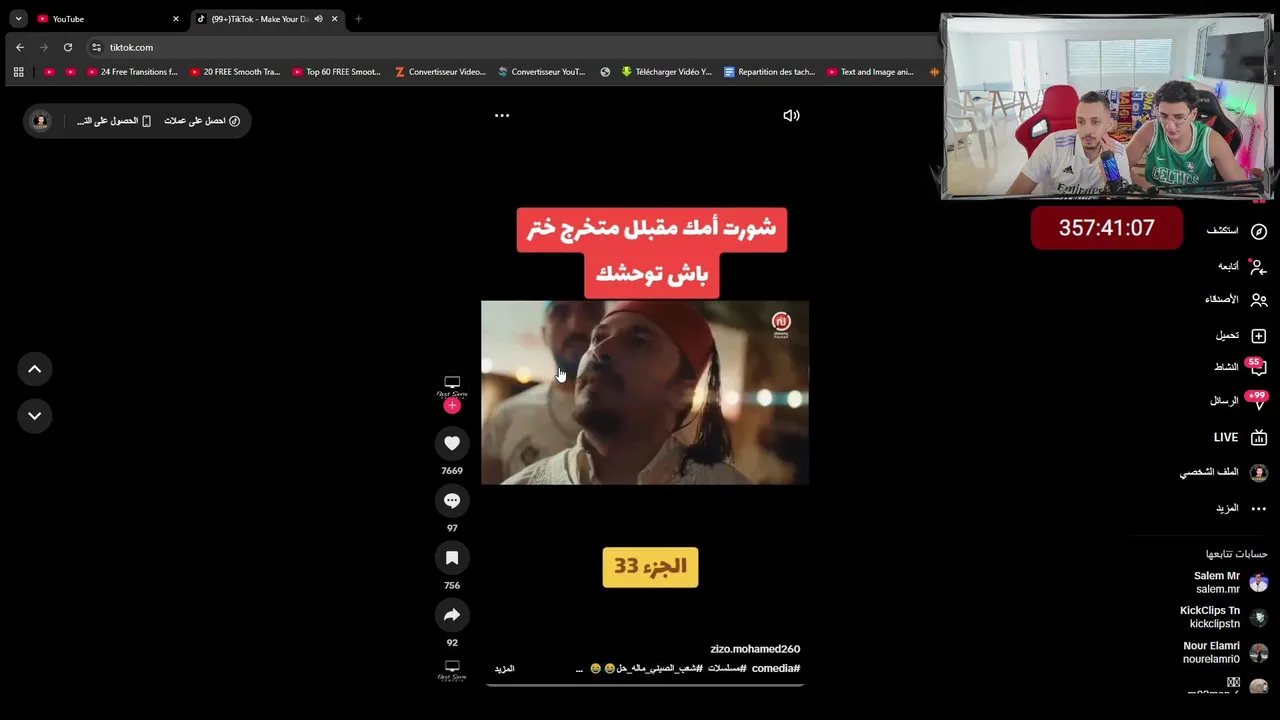Open the 20 FREE Smooth Tra... bookmark
The height and width of the screenshot is (720, 1280).
click(235, 72)
